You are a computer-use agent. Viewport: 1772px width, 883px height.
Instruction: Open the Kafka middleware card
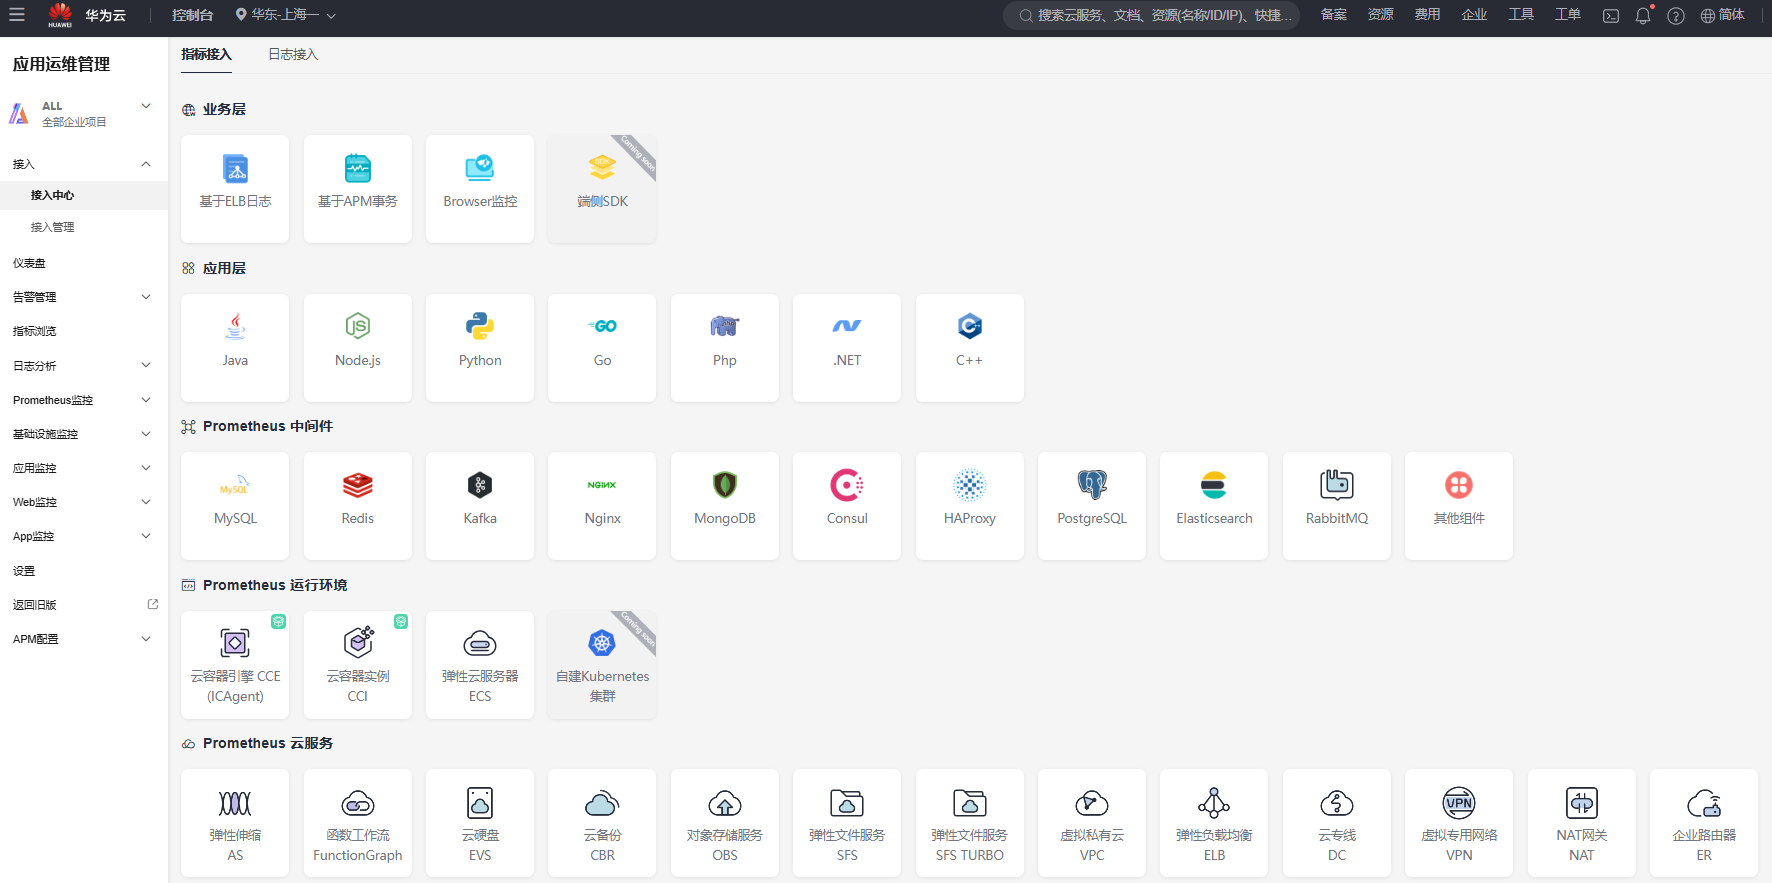(x=480, y=506)
